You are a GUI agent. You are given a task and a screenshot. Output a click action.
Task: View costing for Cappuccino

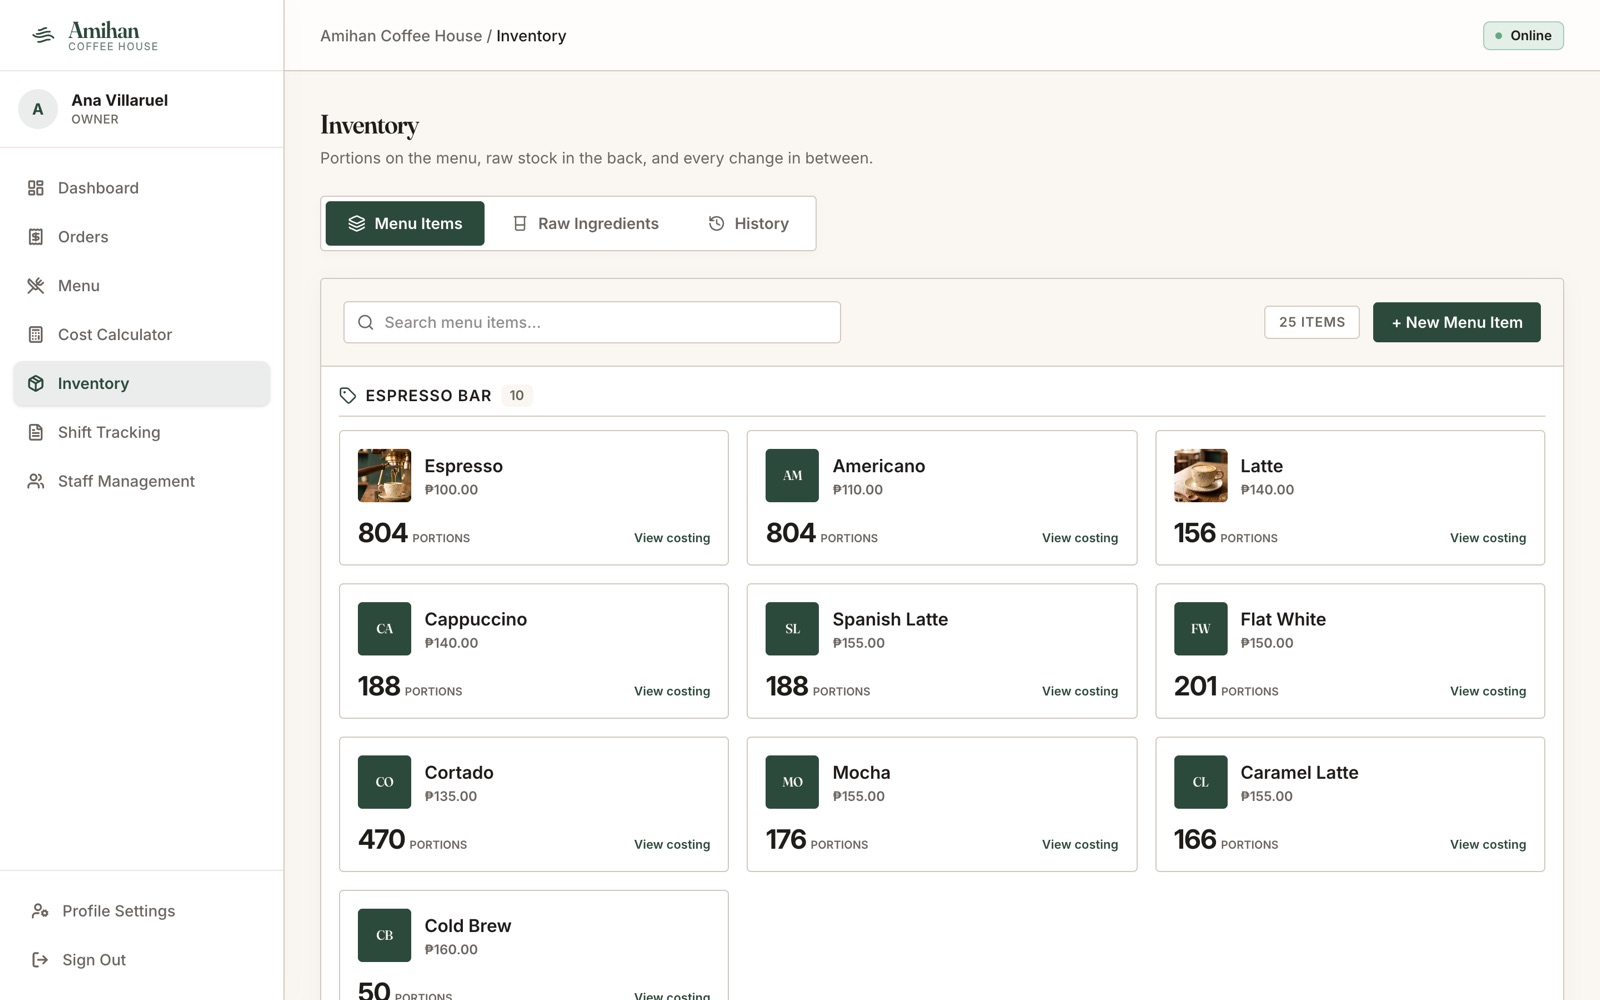tap(672, 691)
